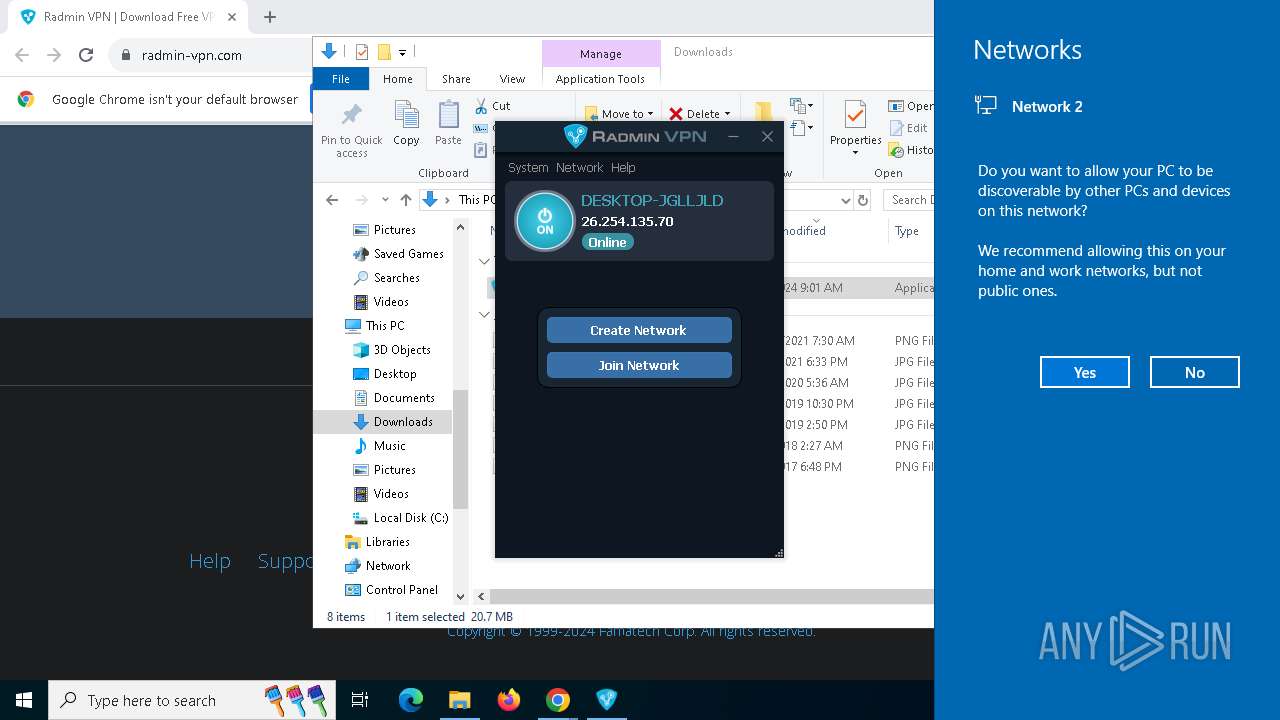Open Libraries in navigation pane
Screen dimensions: 1280x720
pyautogui.click(x=387, y=542)
